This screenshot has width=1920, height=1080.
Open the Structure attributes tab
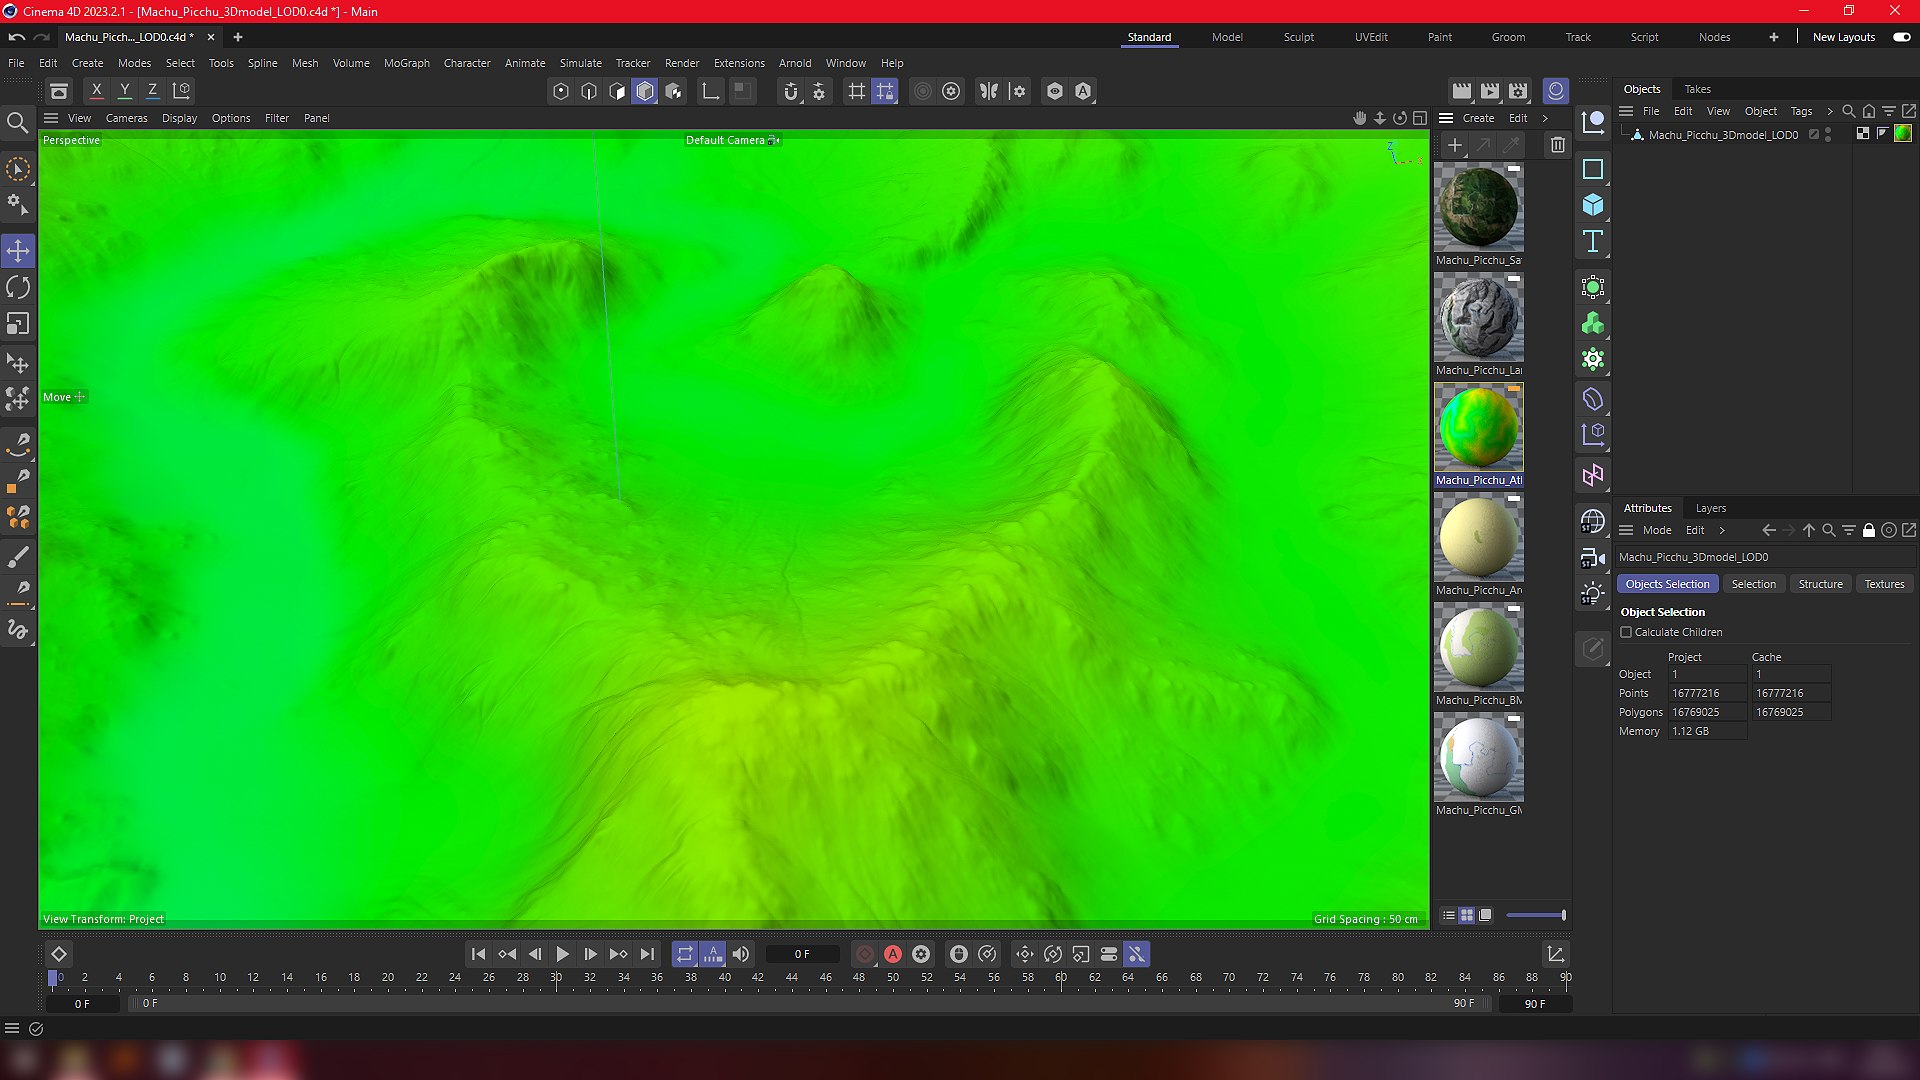1820,584
